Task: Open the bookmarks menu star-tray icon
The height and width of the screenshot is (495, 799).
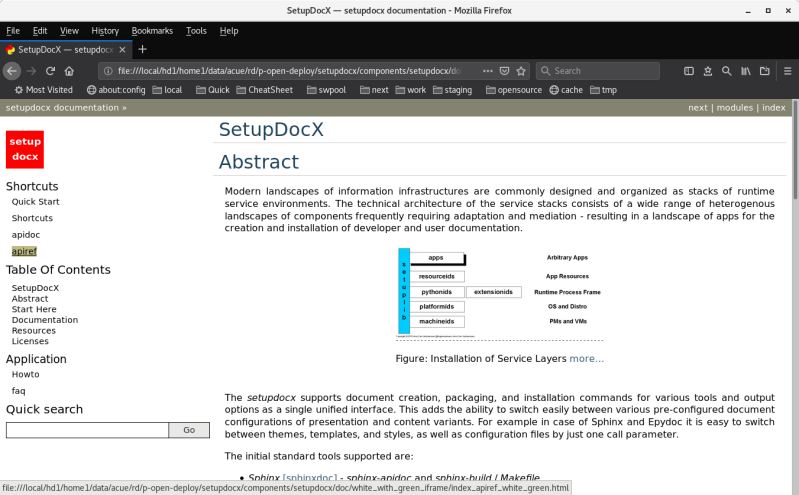Action: click(708, 71)
